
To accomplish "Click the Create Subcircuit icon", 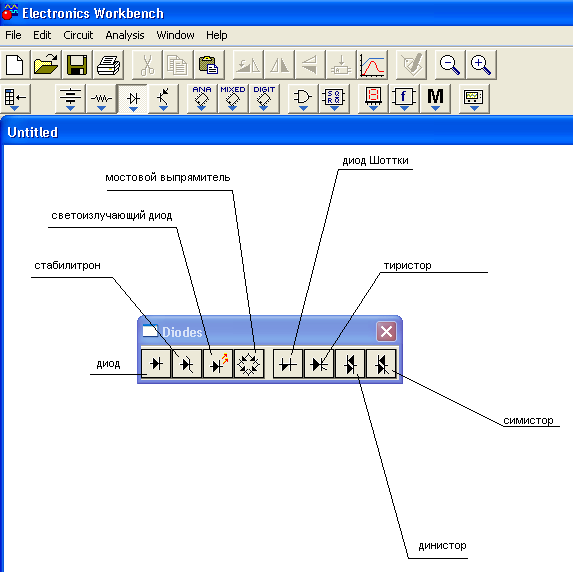I will pos(341,65).
